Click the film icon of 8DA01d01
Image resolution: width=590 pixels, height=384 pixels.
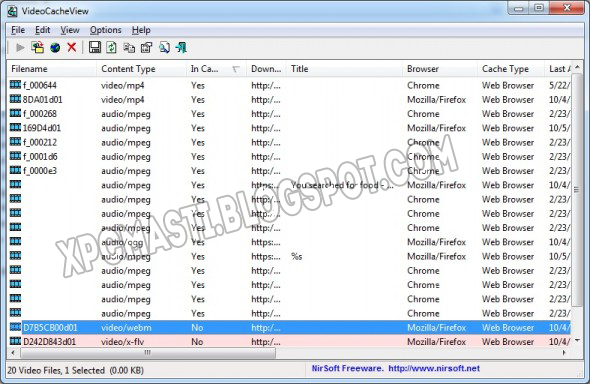15,99
